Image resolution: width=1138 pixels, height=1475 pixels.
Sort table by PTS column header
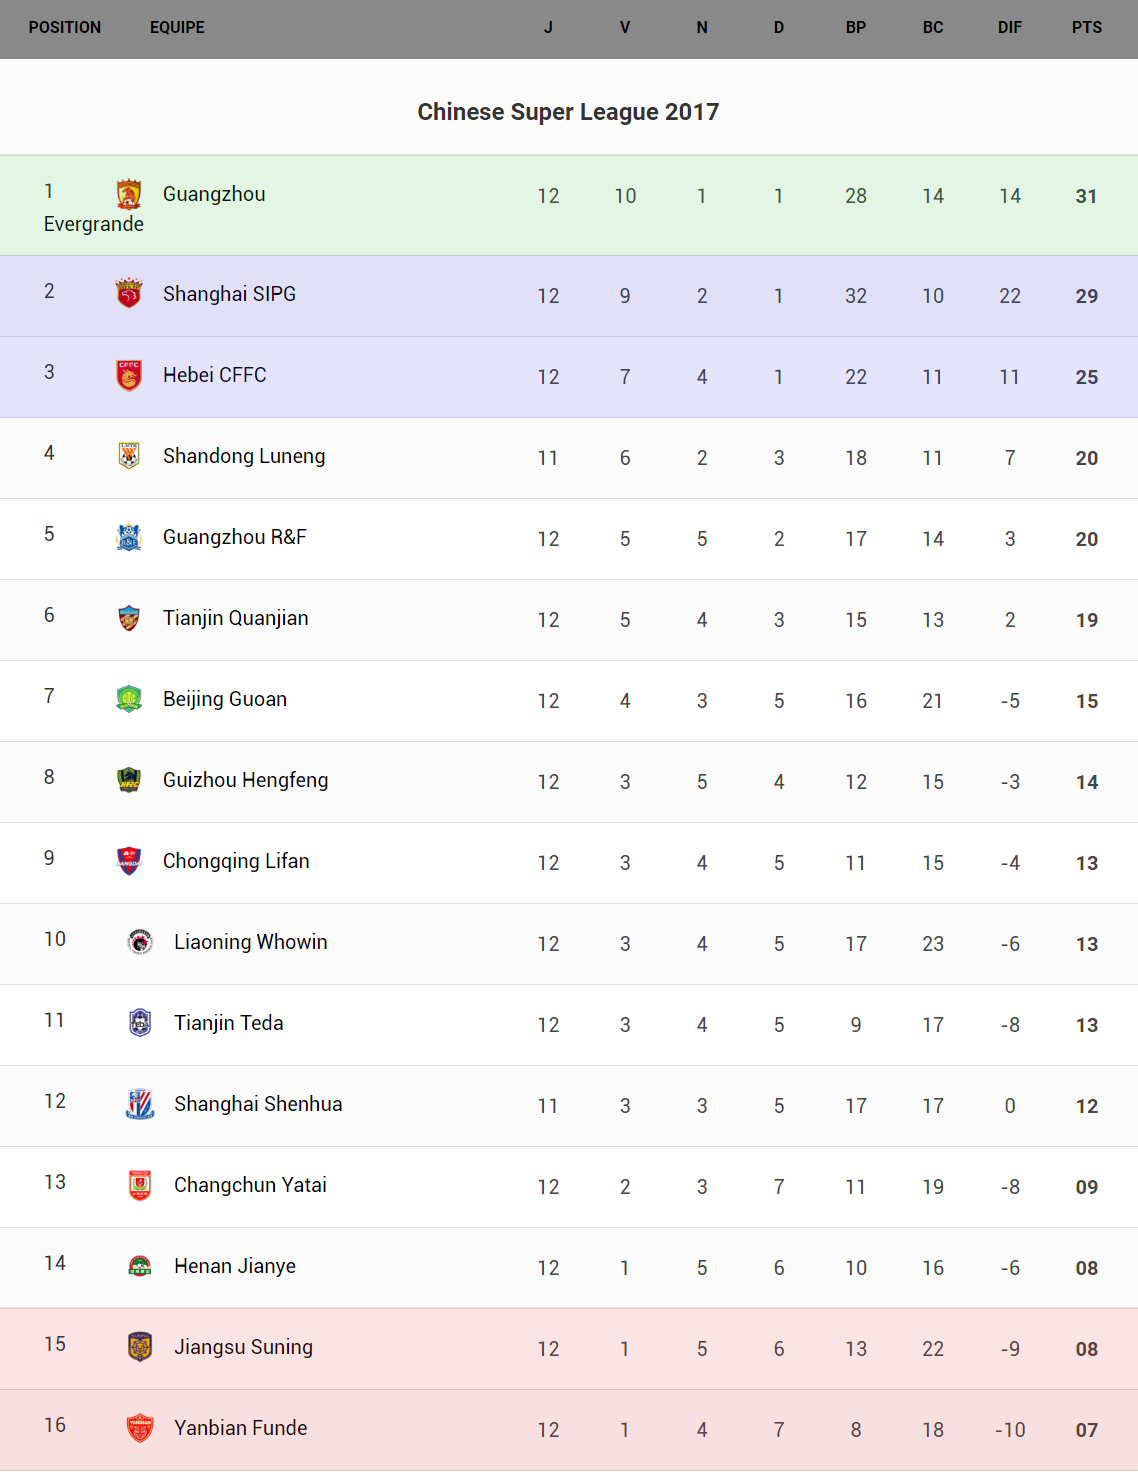coord(1086,28)
